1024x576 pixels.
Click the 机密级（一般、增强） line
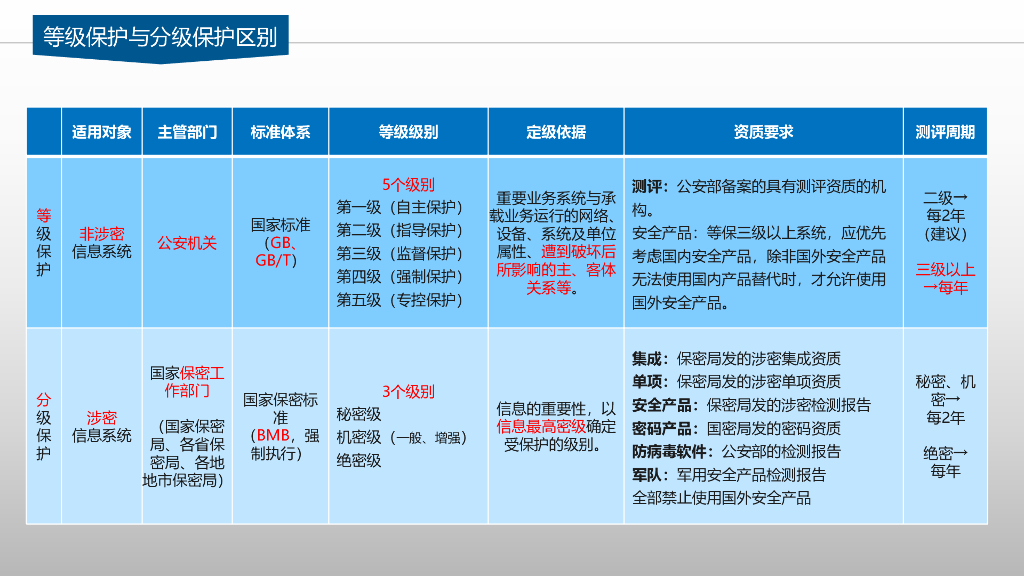point(402,438)
